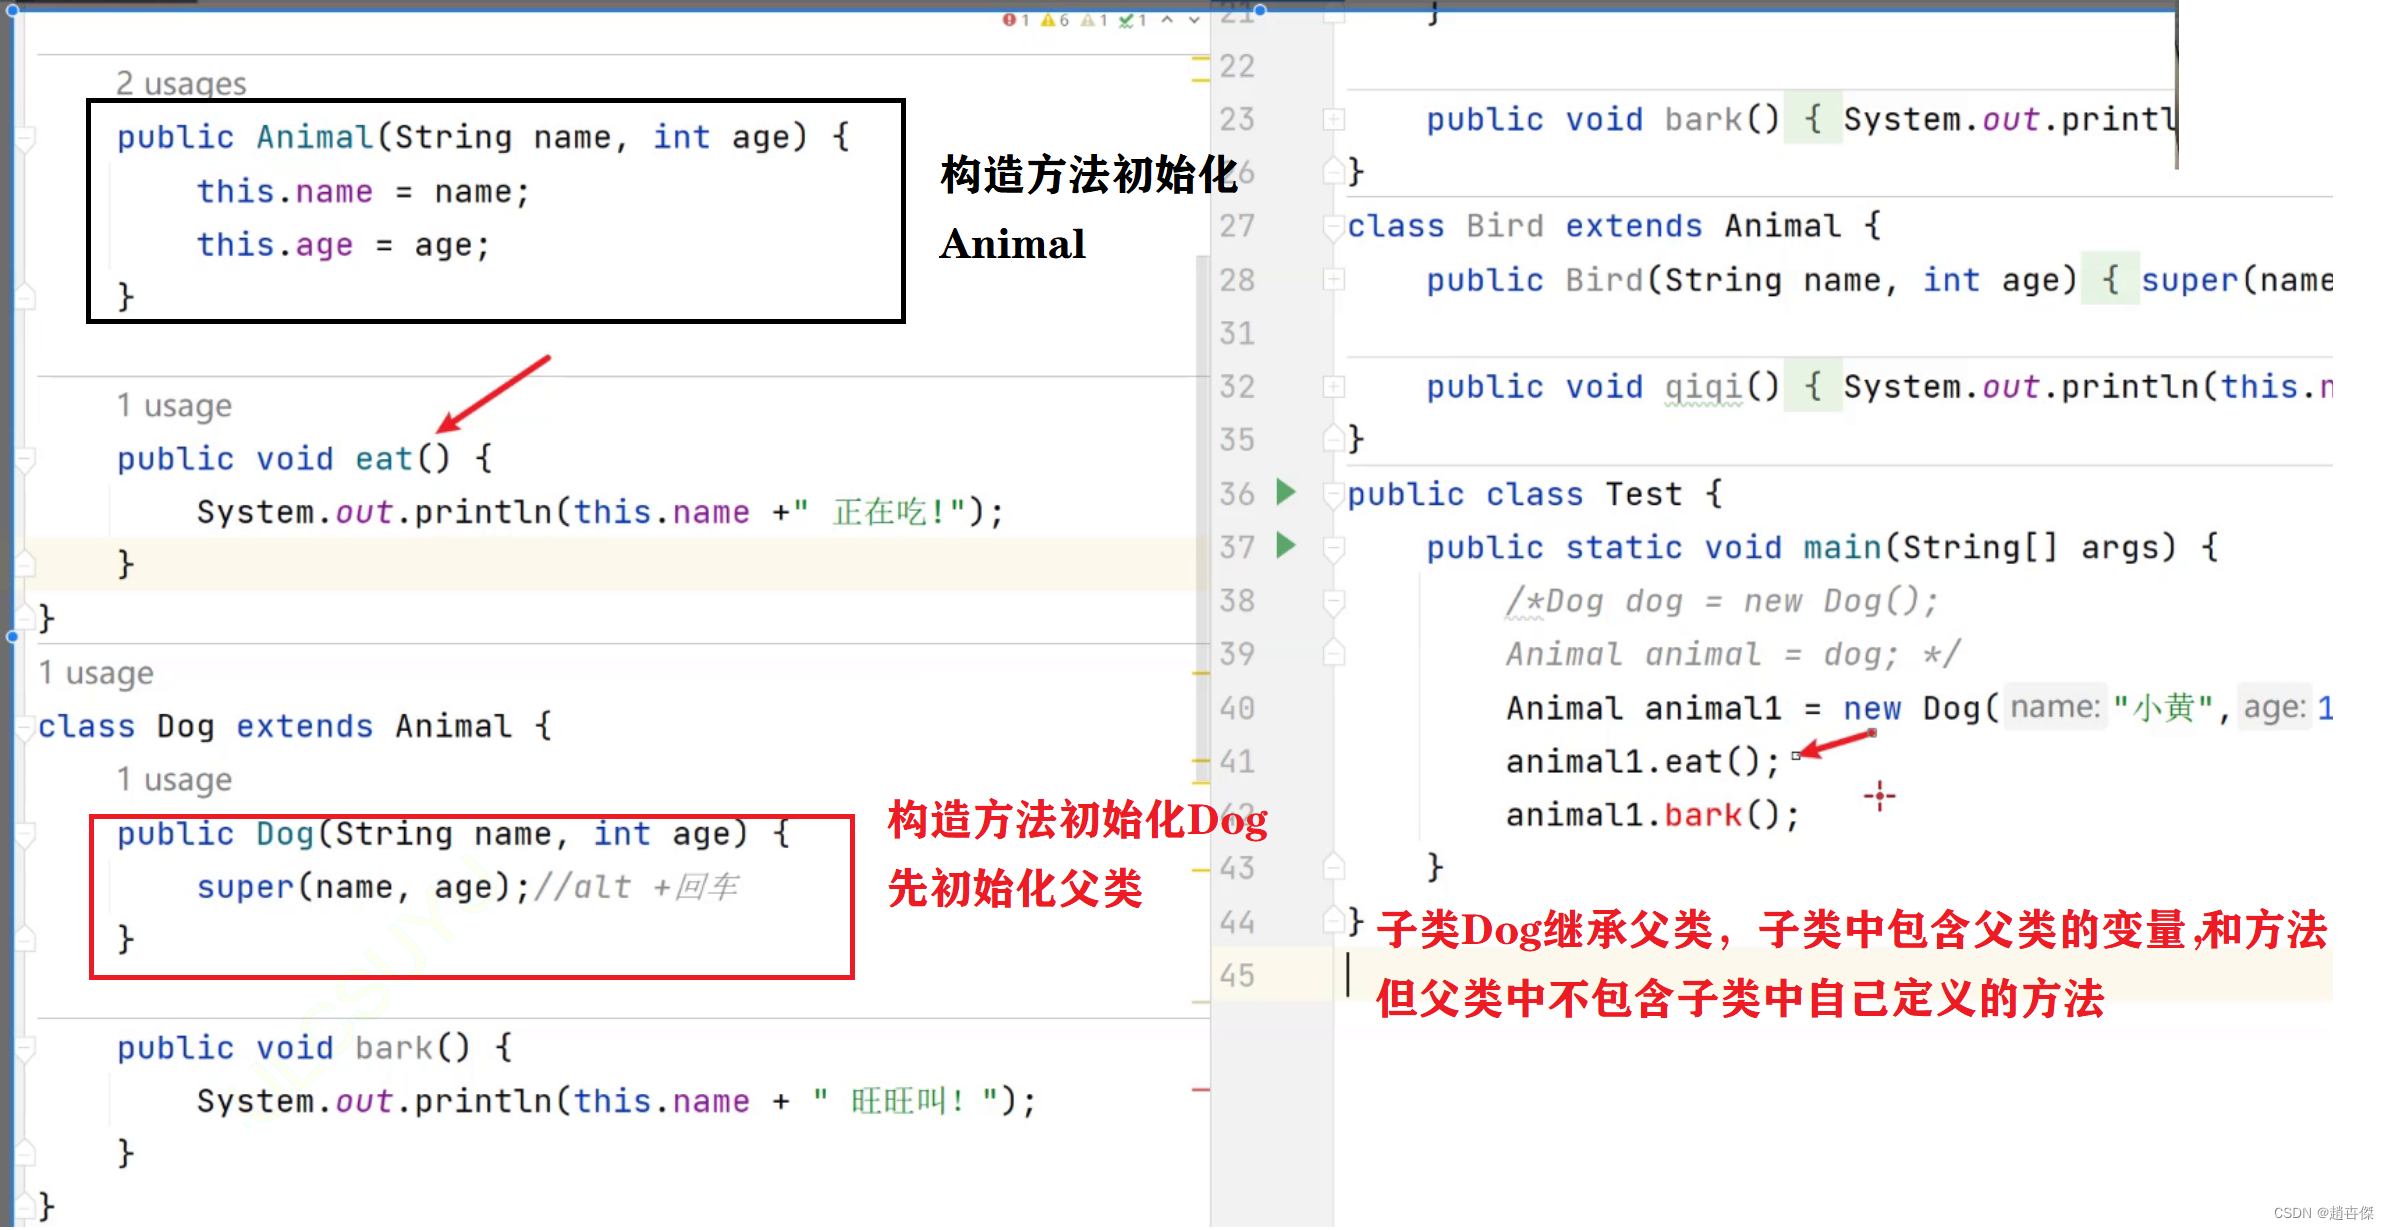The width and height of the screenshot is (2389, 1230).
Task: Collapse class Dog fold marker in gutter
Action: [x=24, y=727]
